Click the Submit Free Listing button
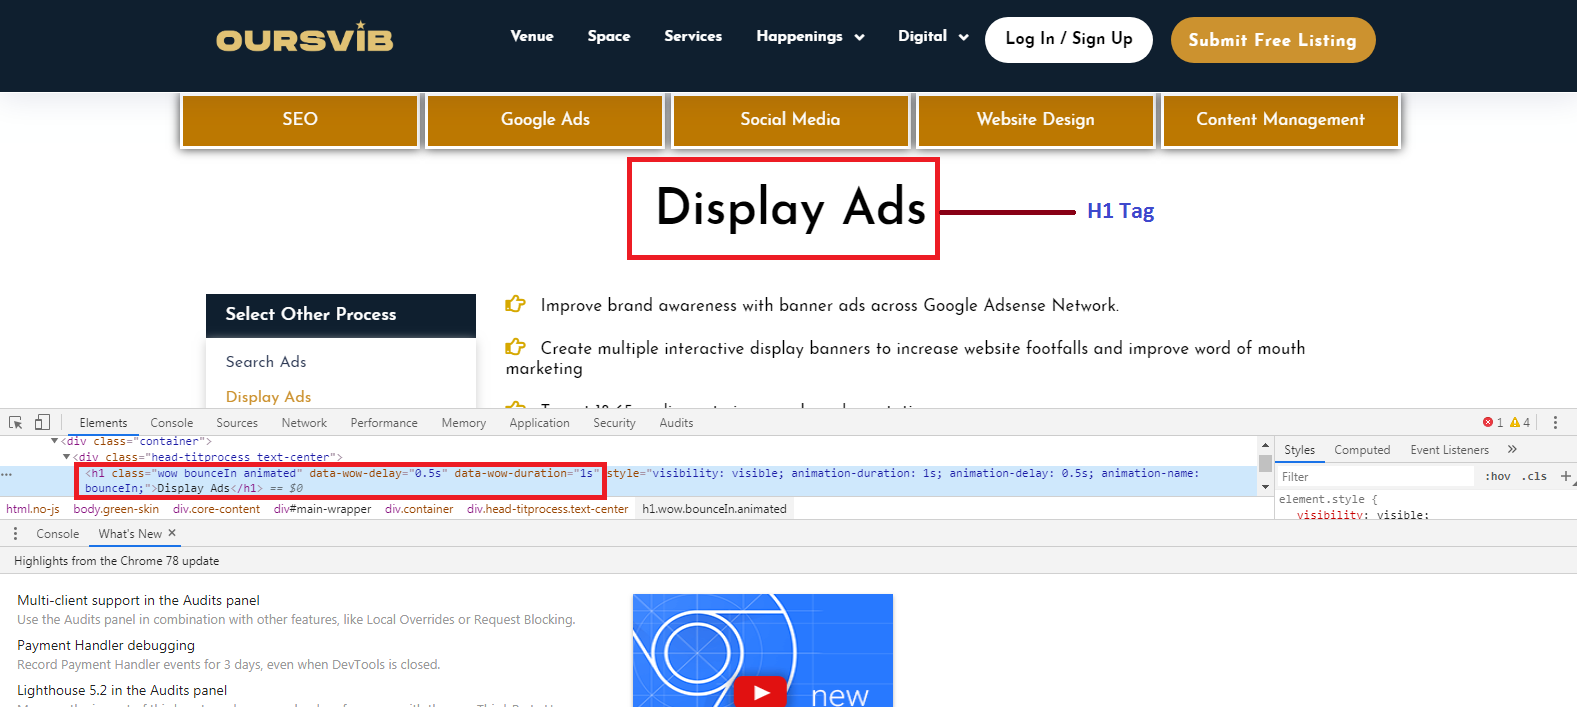 coord(1272,40)
